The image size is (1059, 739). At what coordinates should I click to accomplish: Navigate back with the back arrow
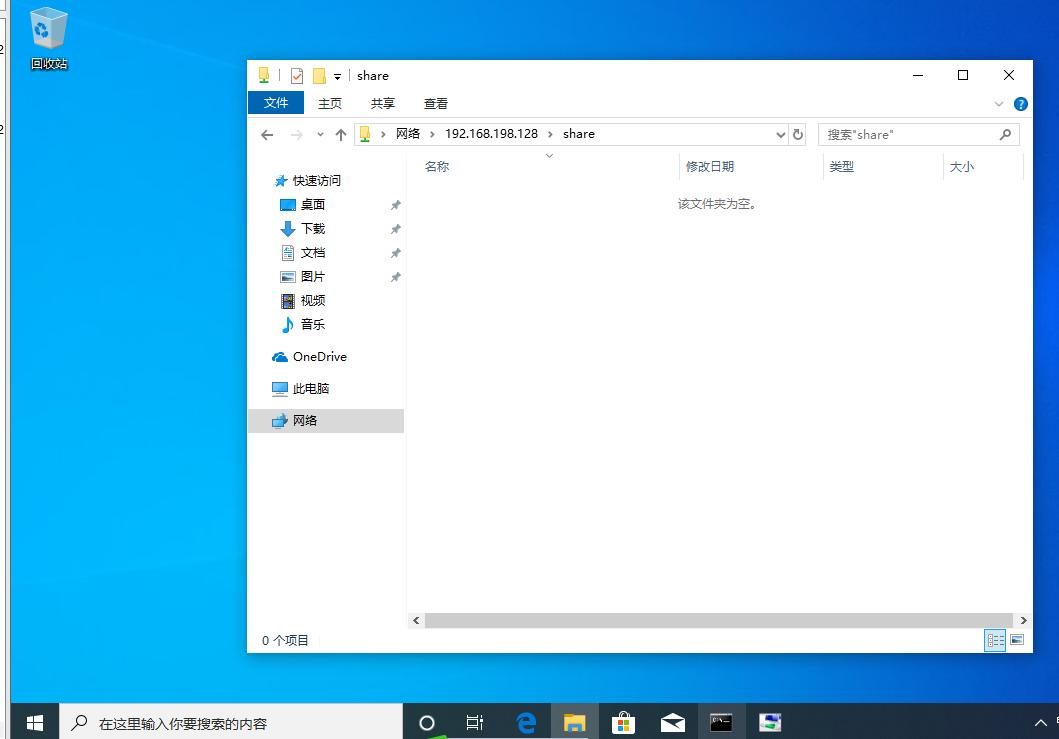[x=267, y=134]
